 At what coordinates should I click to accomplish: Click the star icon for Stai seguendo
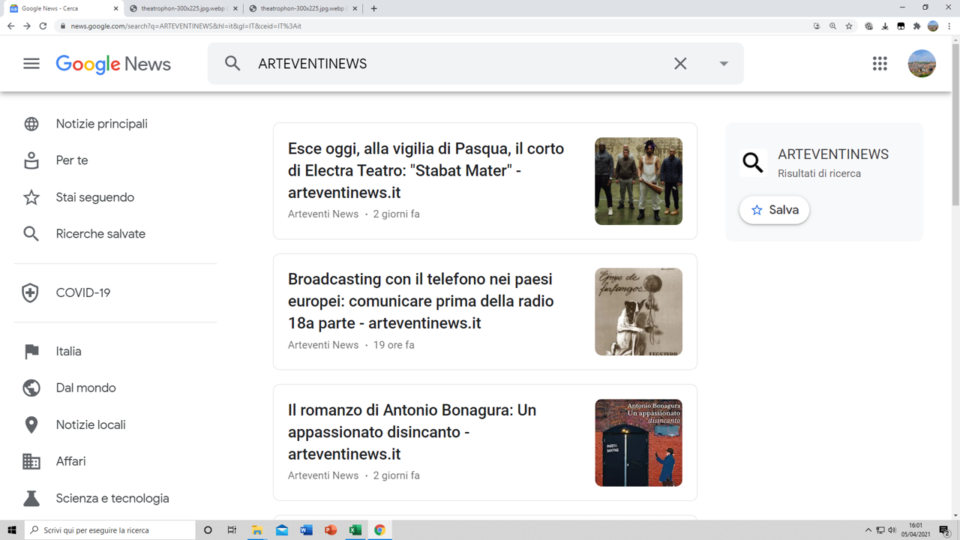click(31, 197)
